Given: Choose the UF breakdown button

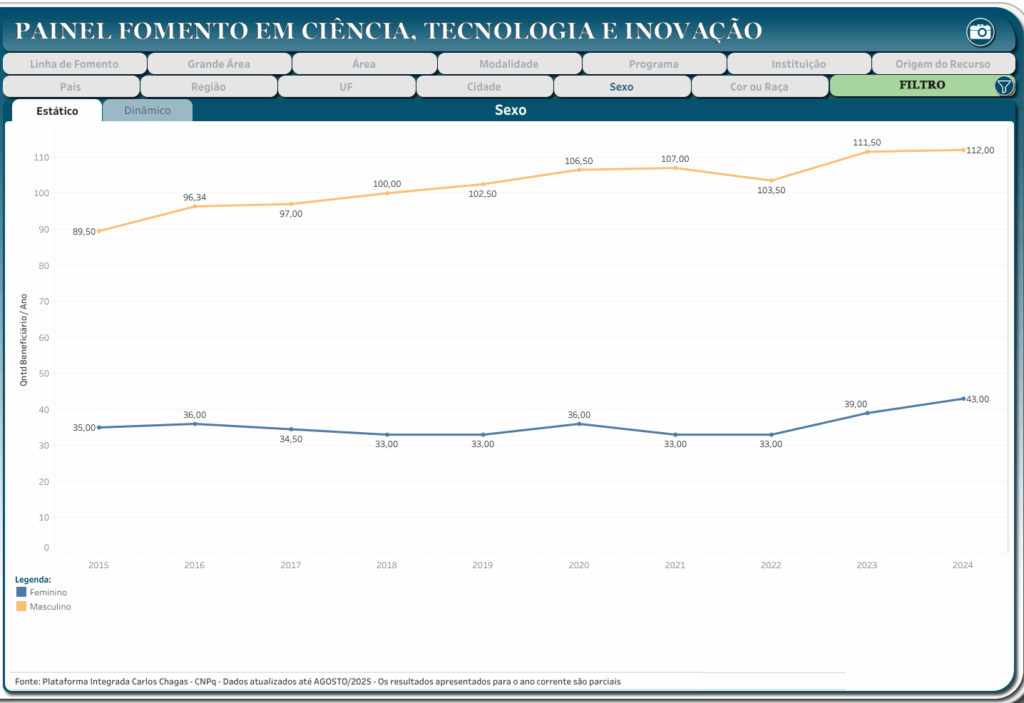Looking at the screenshot, I should [x=346, y=87].
